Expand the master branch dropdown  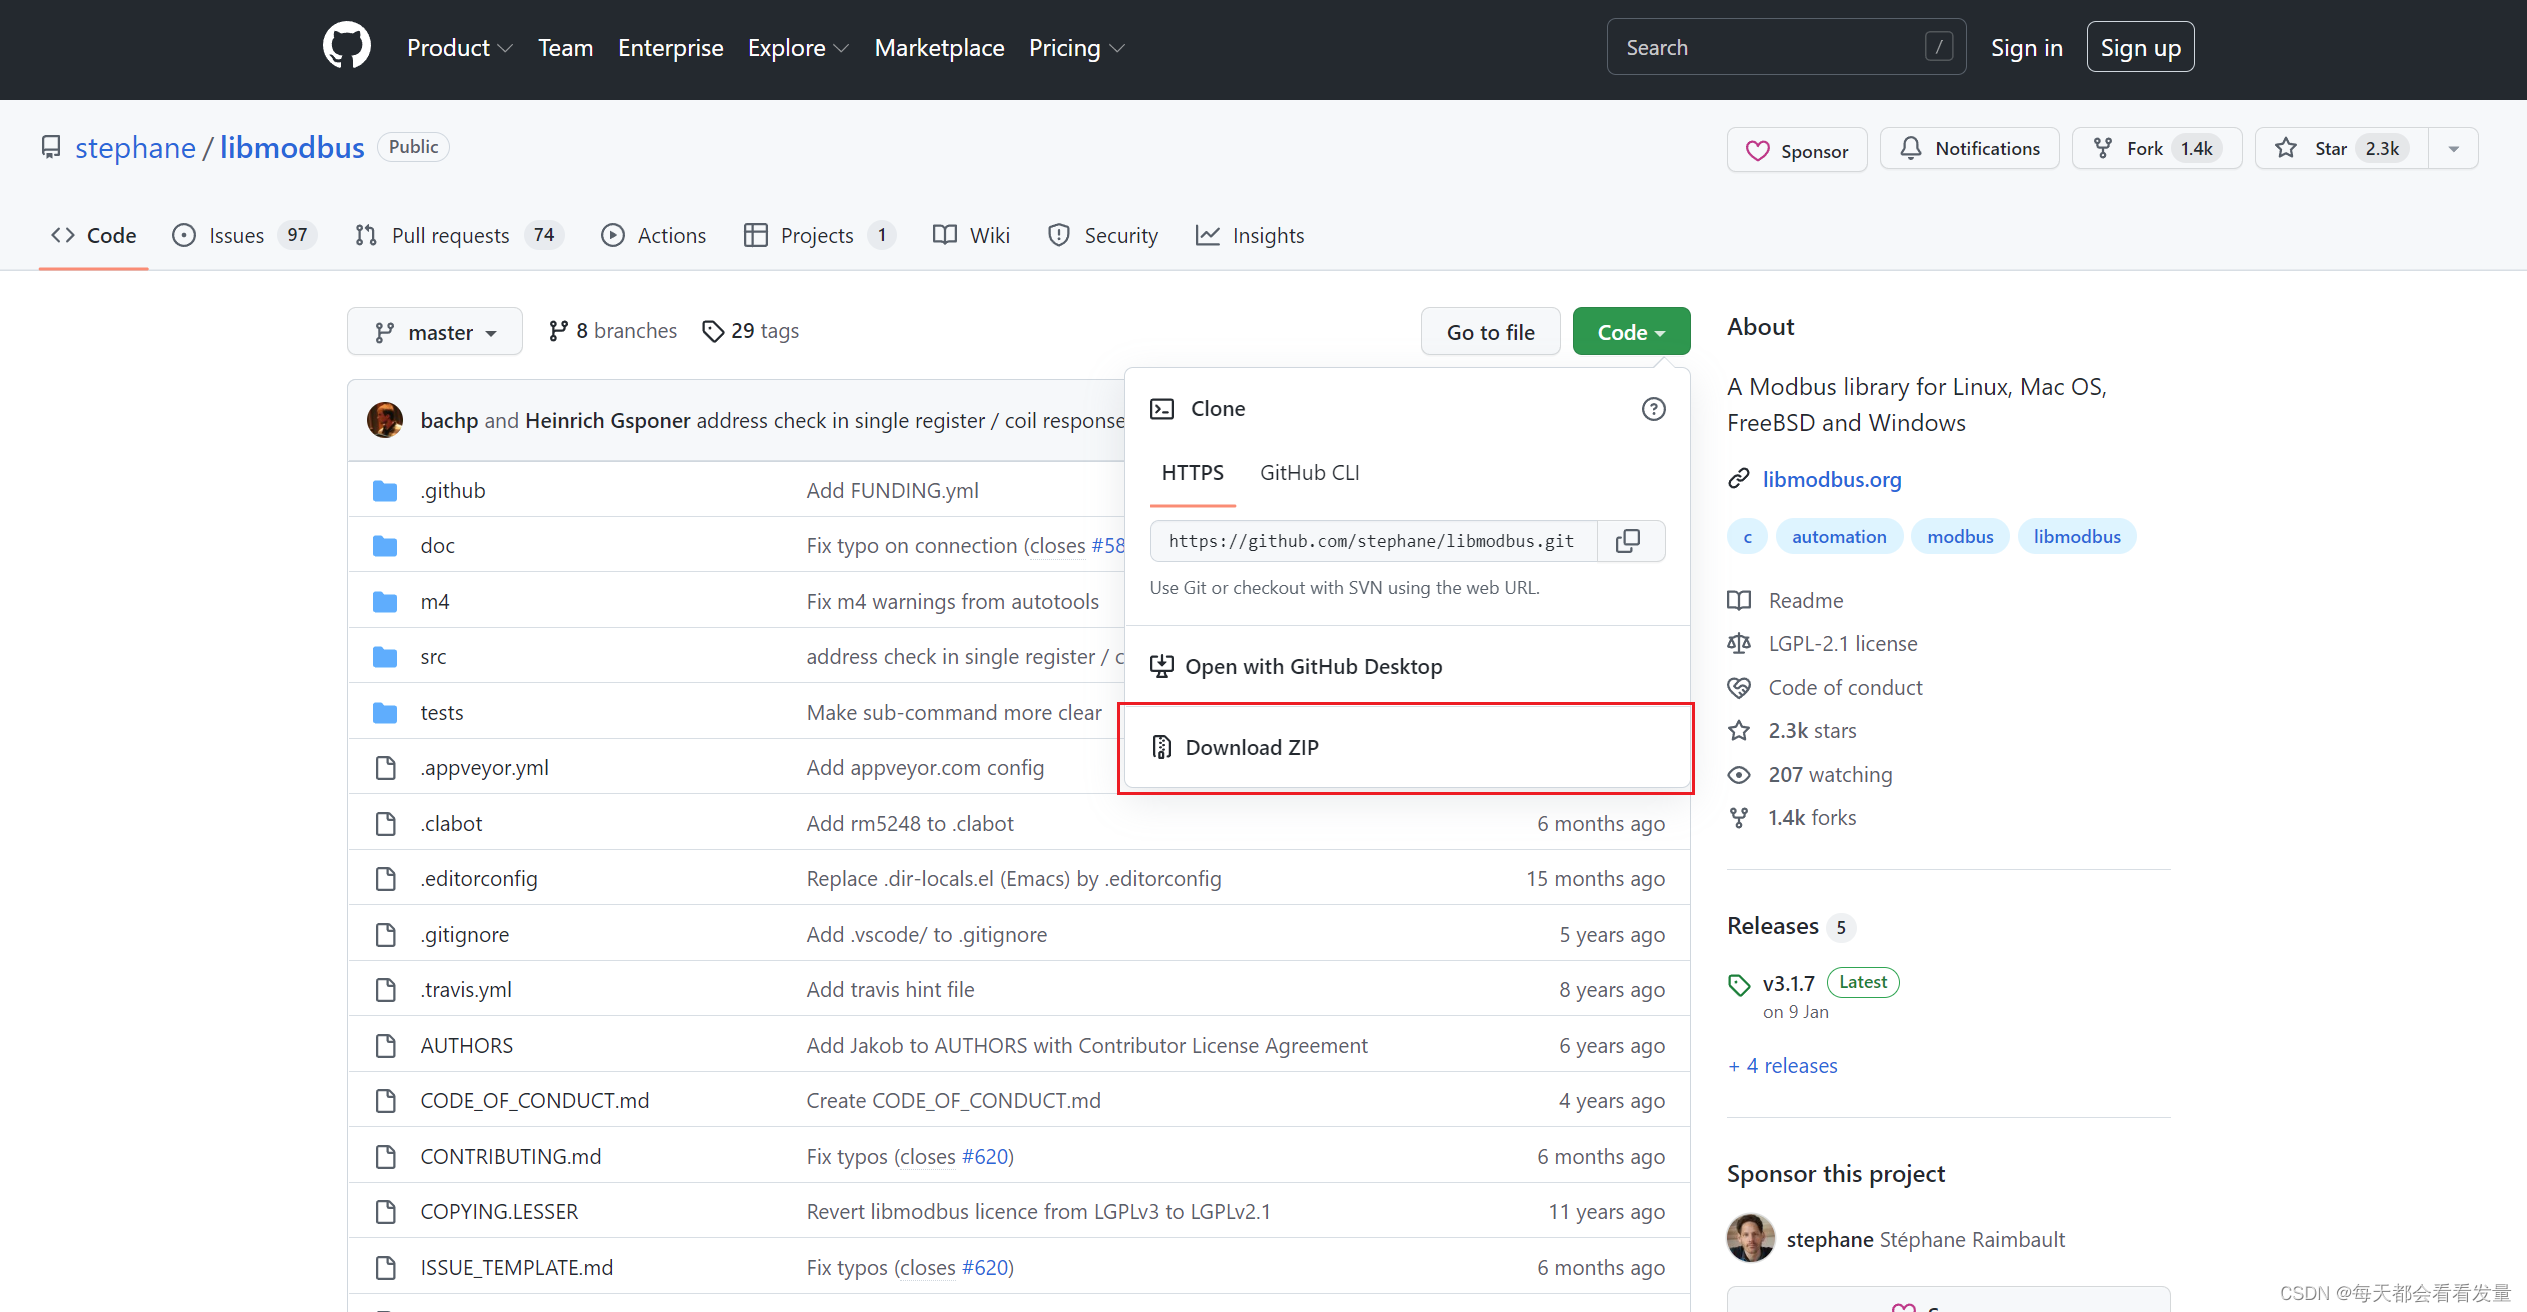pos(435,332)
